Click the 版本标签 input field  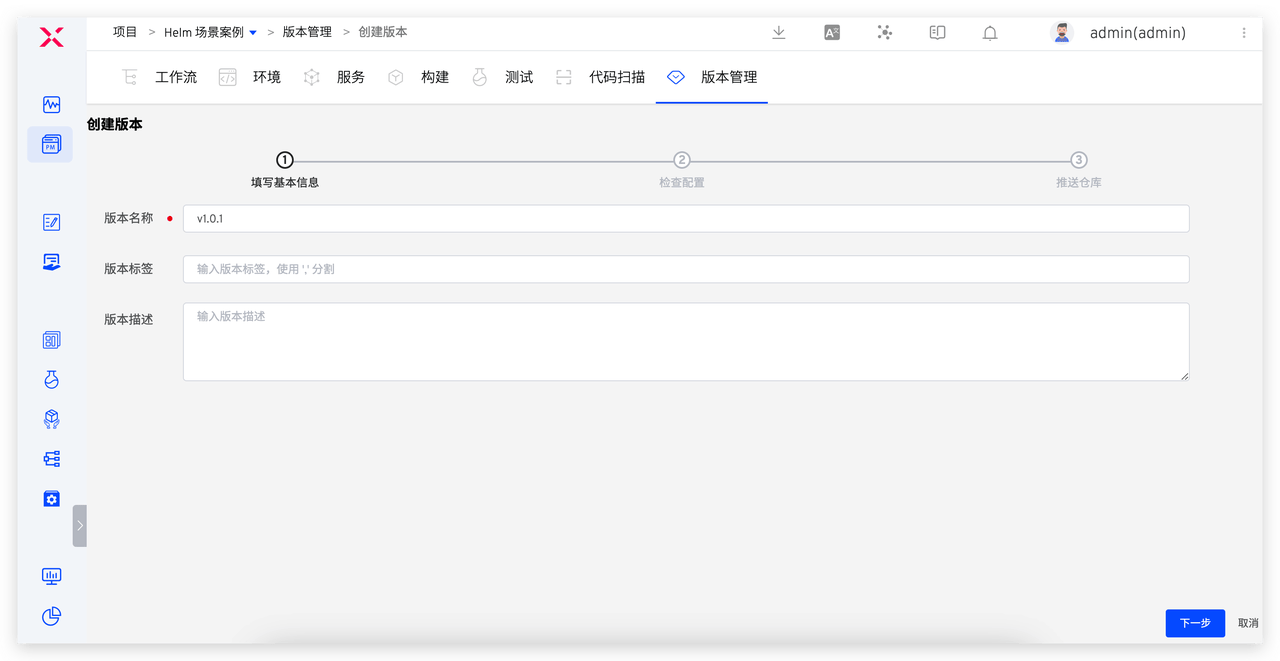pos(686,268)
